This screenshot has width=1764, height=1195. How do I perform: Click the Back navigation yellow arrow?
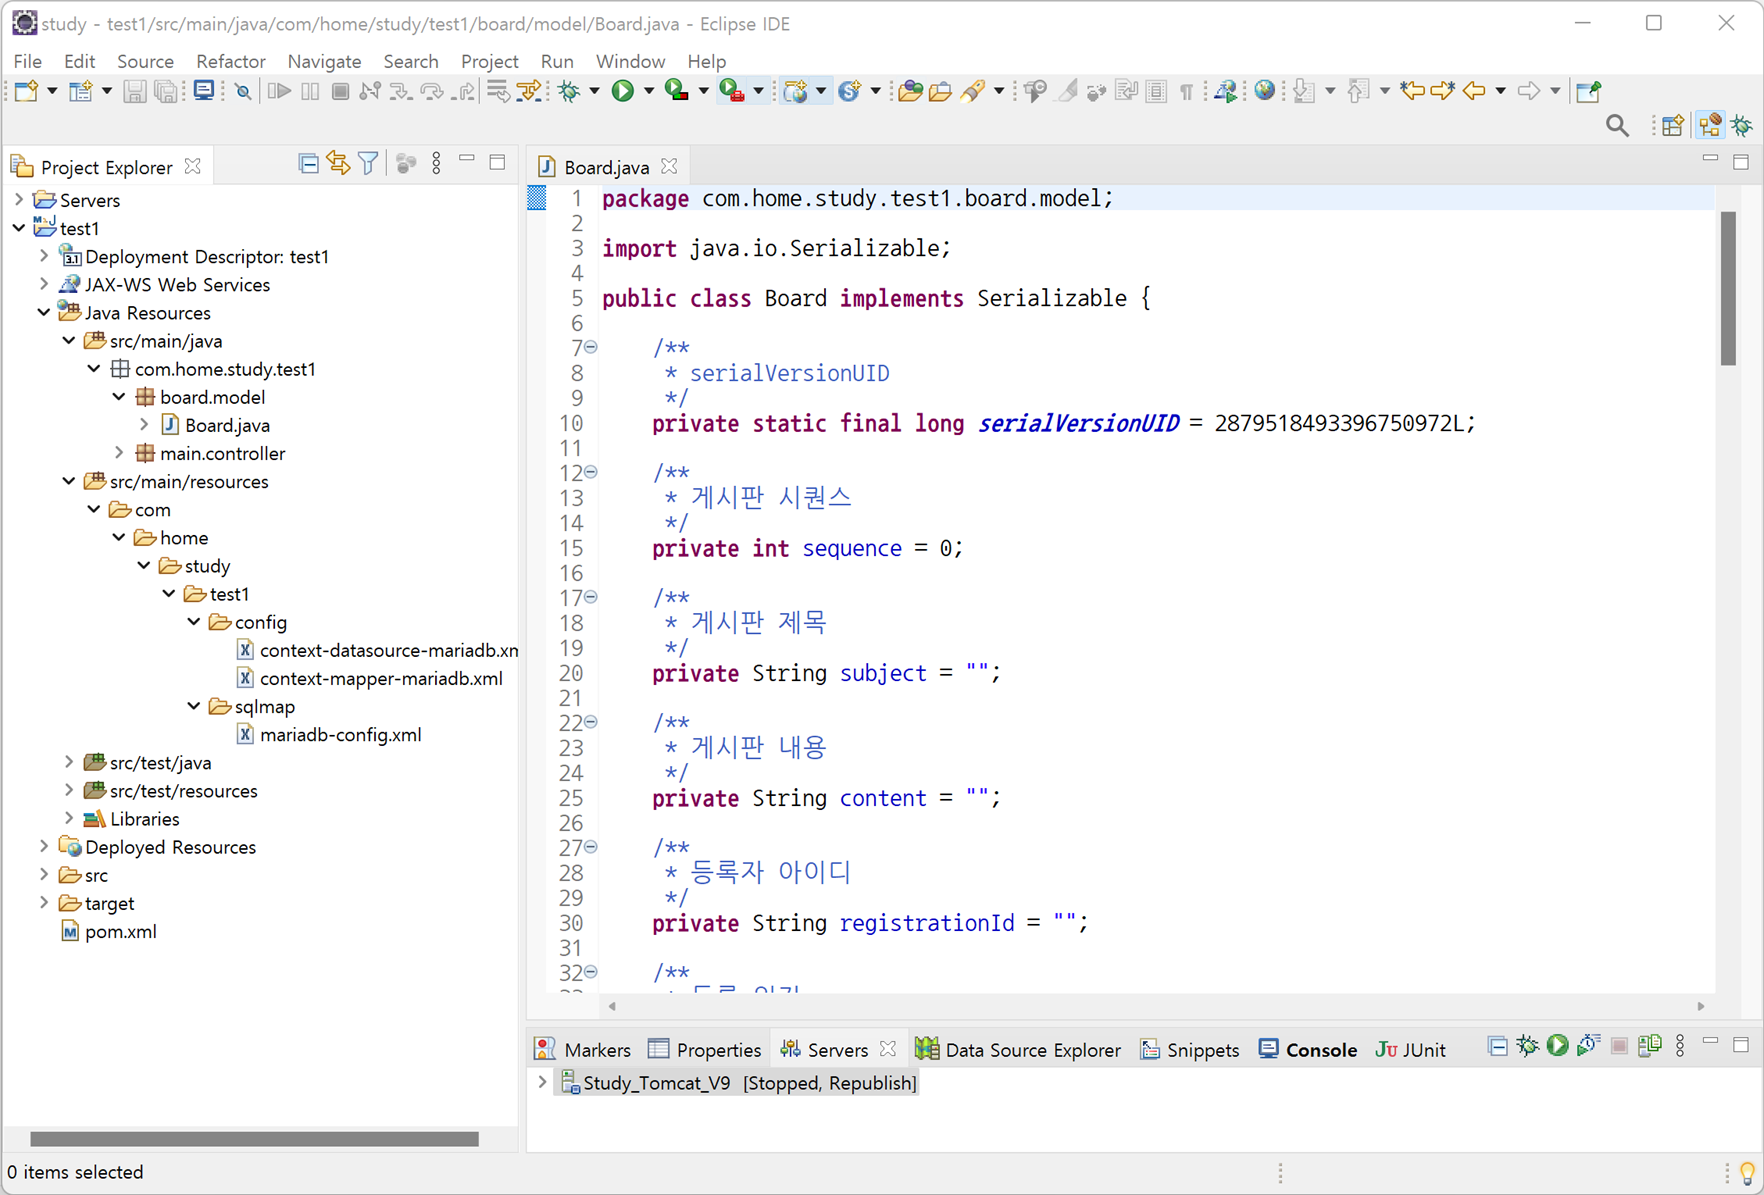[x=1474, y=91]
